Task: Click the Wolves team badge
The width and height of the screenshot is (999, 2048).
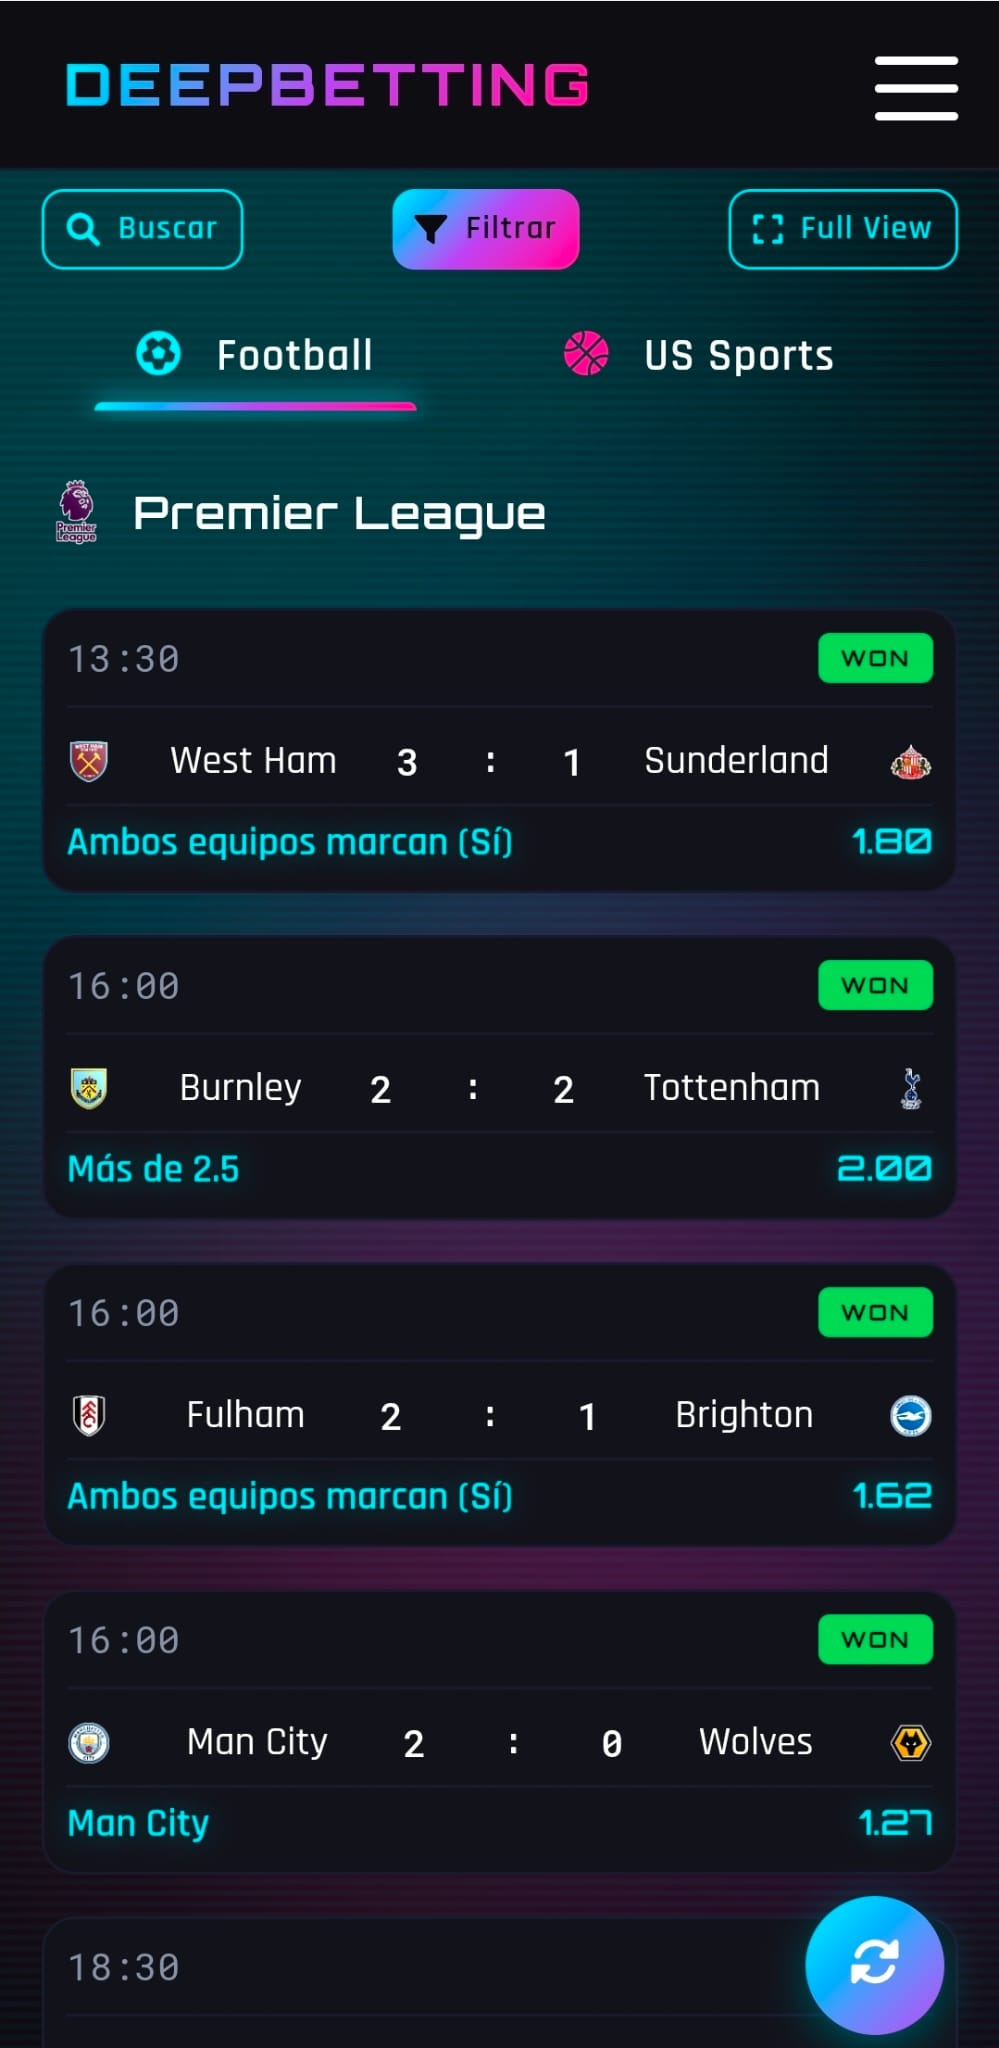Action: (x=910, y=1743)
